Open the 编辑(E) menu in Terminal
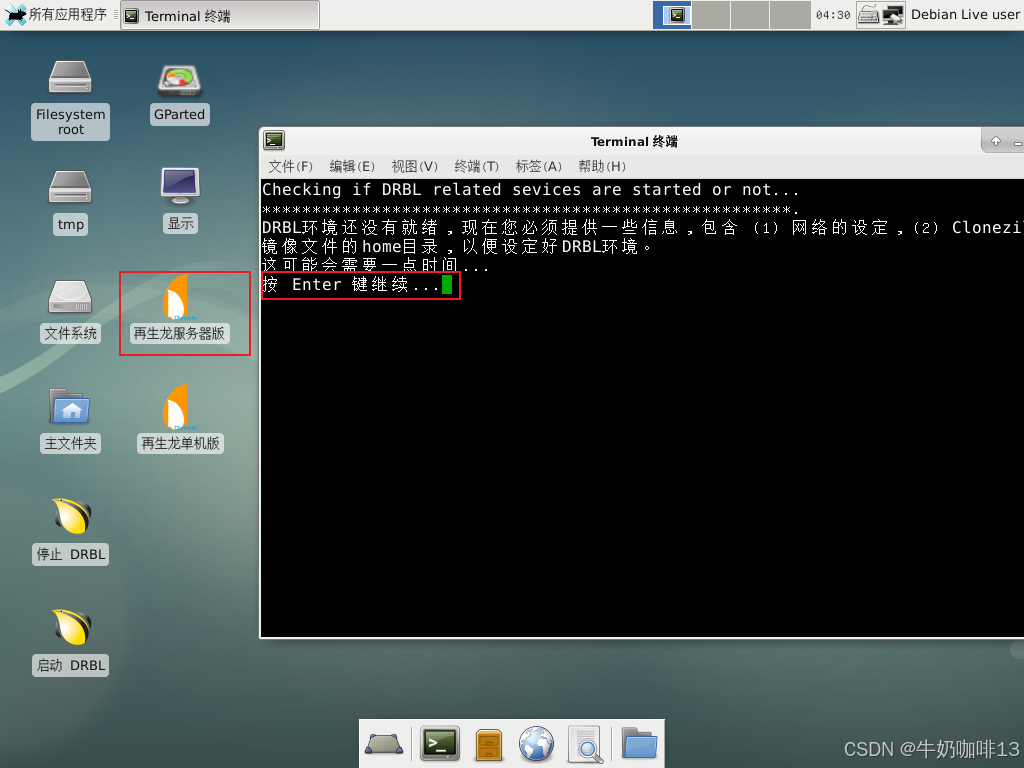 click(352, 167)
